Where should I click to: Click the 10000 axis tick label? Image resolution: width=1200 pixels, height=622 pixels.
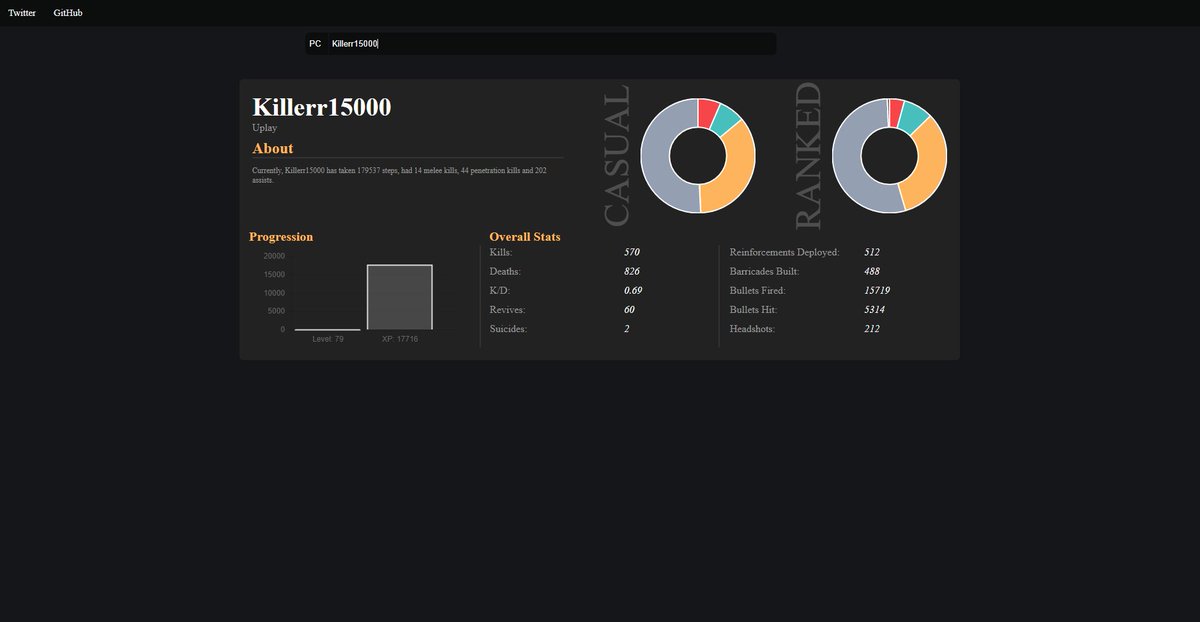[x=274, y=293]
